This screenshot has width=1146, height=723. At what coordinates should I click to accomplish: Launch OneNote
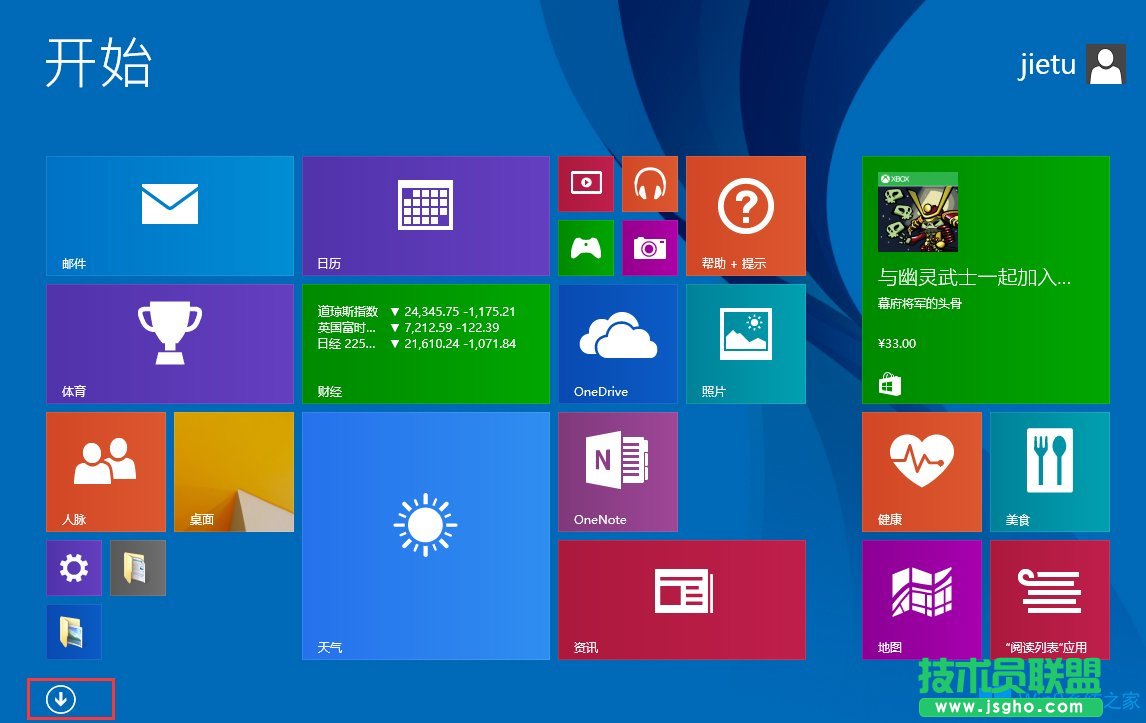[617, 471]
